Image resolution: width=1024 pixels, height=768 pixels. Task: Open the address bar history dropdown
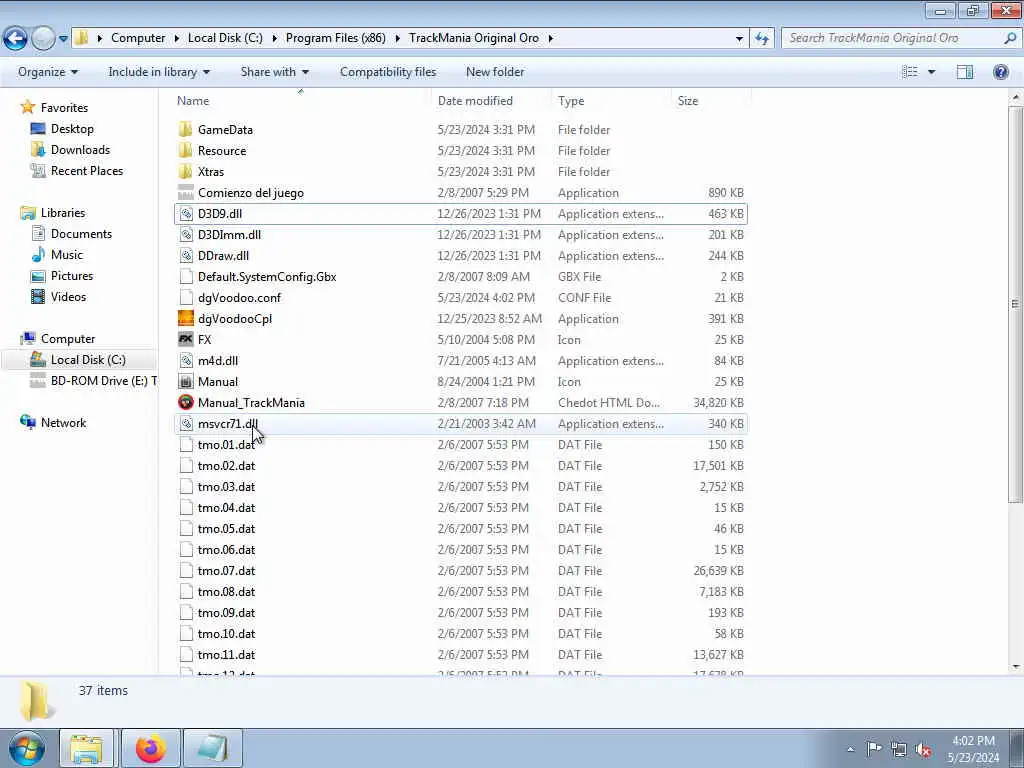click(x=739, y=38)
